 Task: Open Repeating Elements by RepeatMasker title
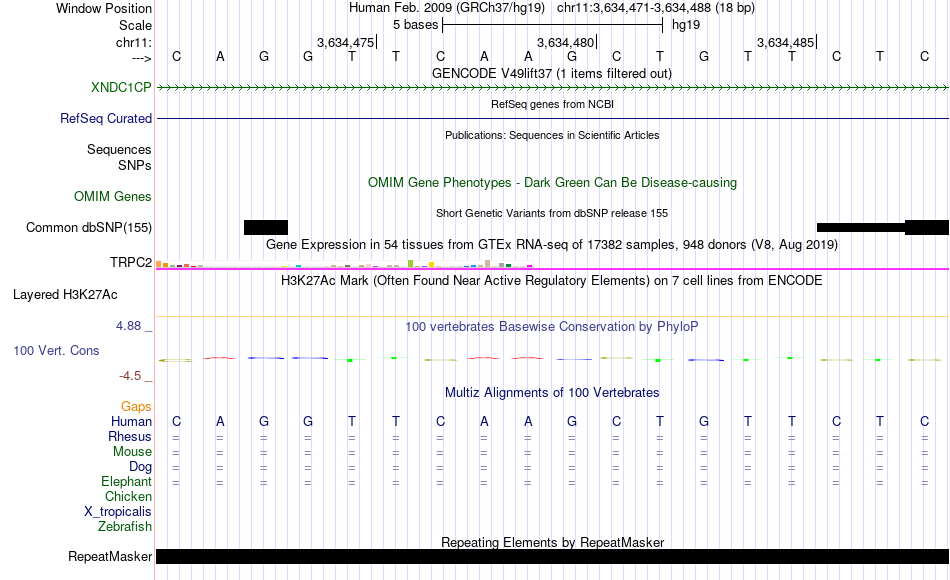coord(553,542)
